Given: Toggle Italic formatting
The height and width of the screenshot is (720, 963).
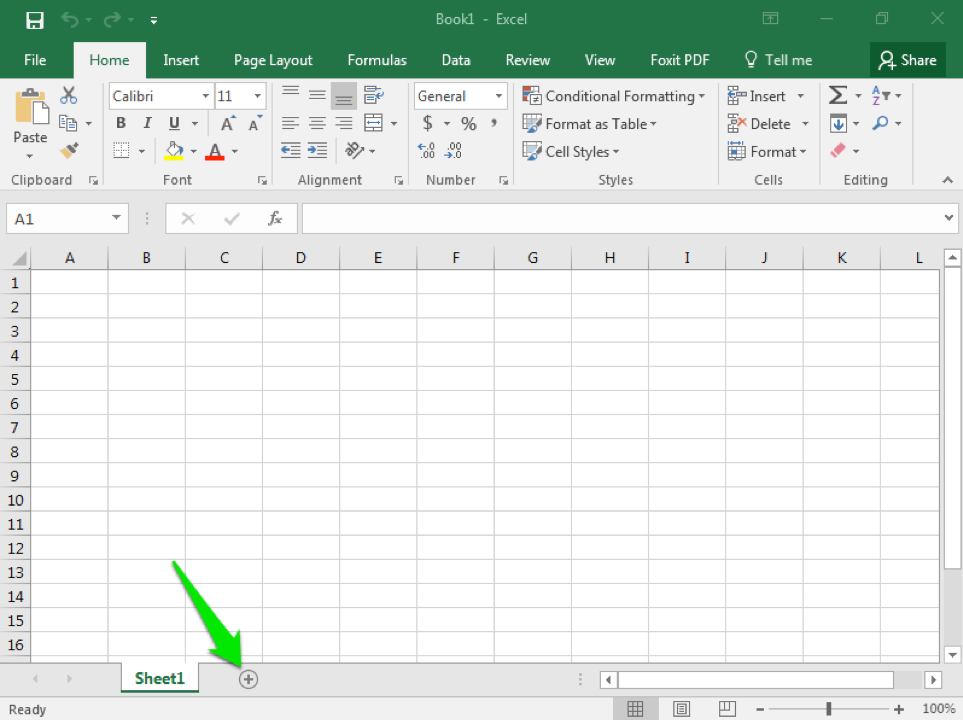Looking at the screenshot, I should pos(147,123).
